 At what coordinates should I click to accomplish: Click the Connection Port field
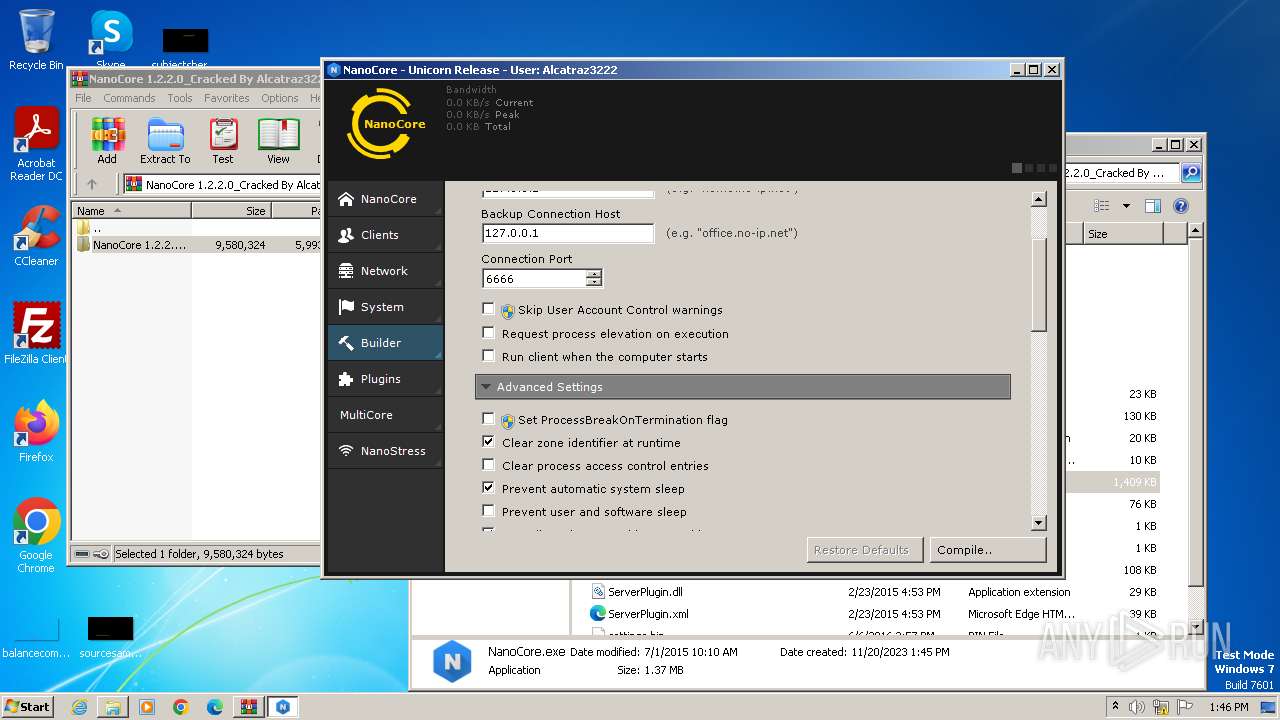tap(534, 279)
